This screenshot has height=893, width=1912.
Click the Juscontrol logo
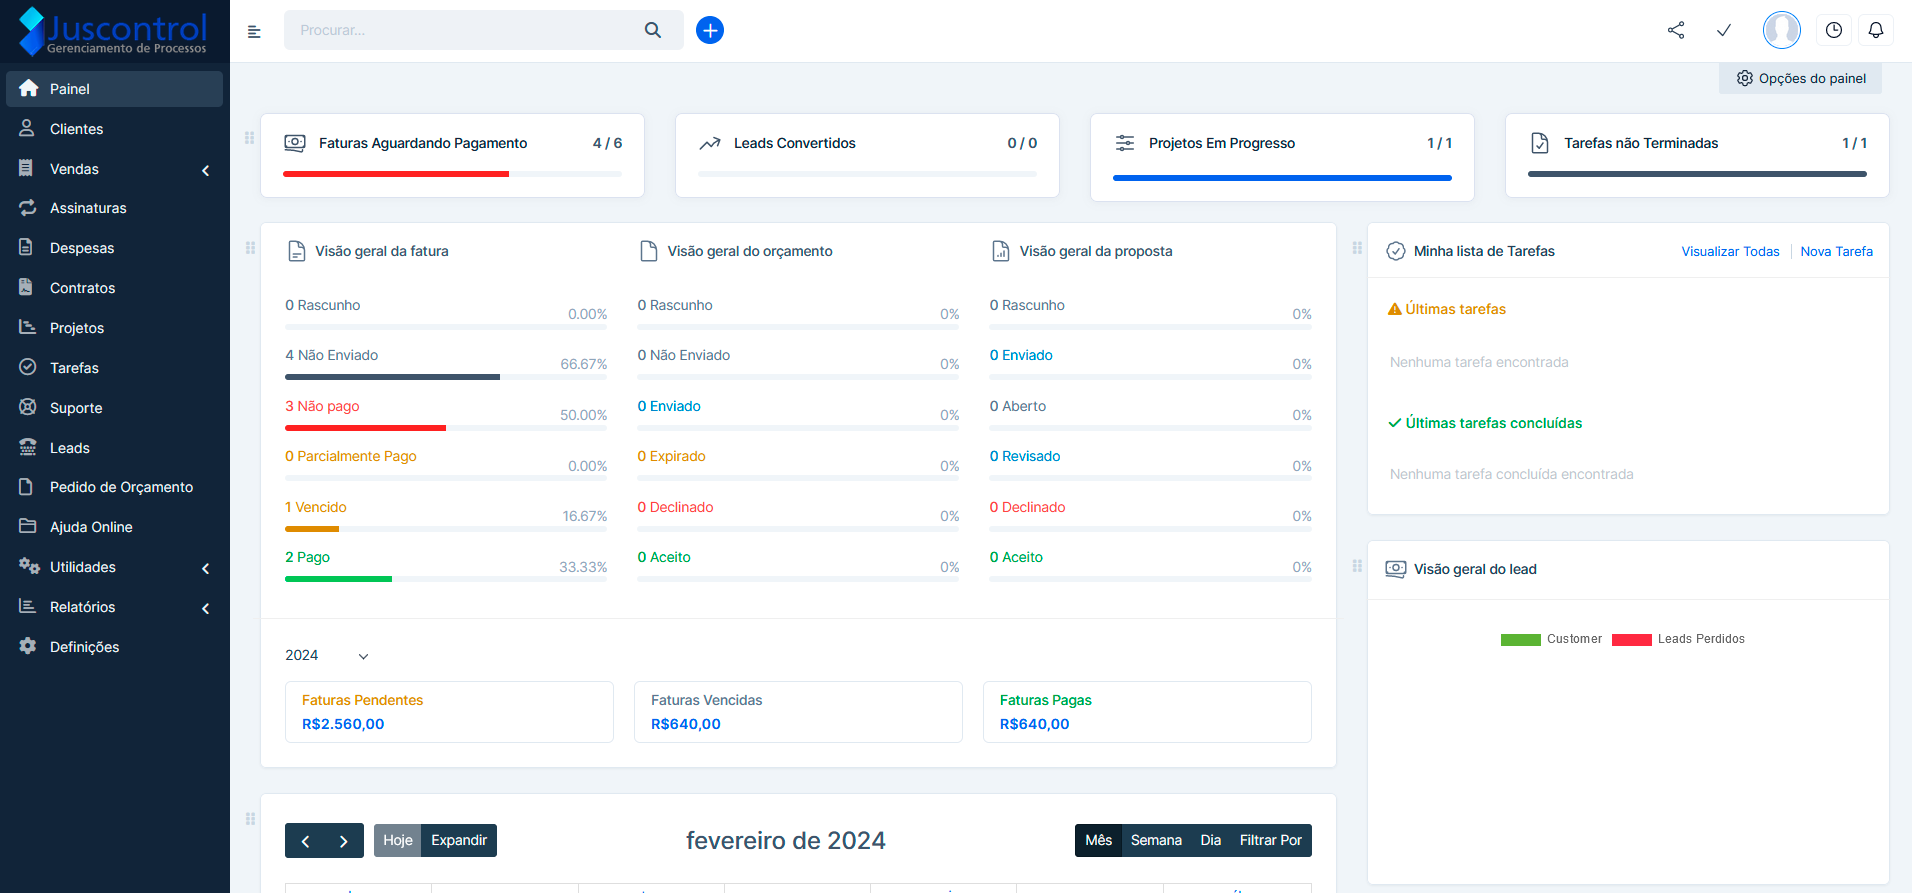tap(113, 31)
